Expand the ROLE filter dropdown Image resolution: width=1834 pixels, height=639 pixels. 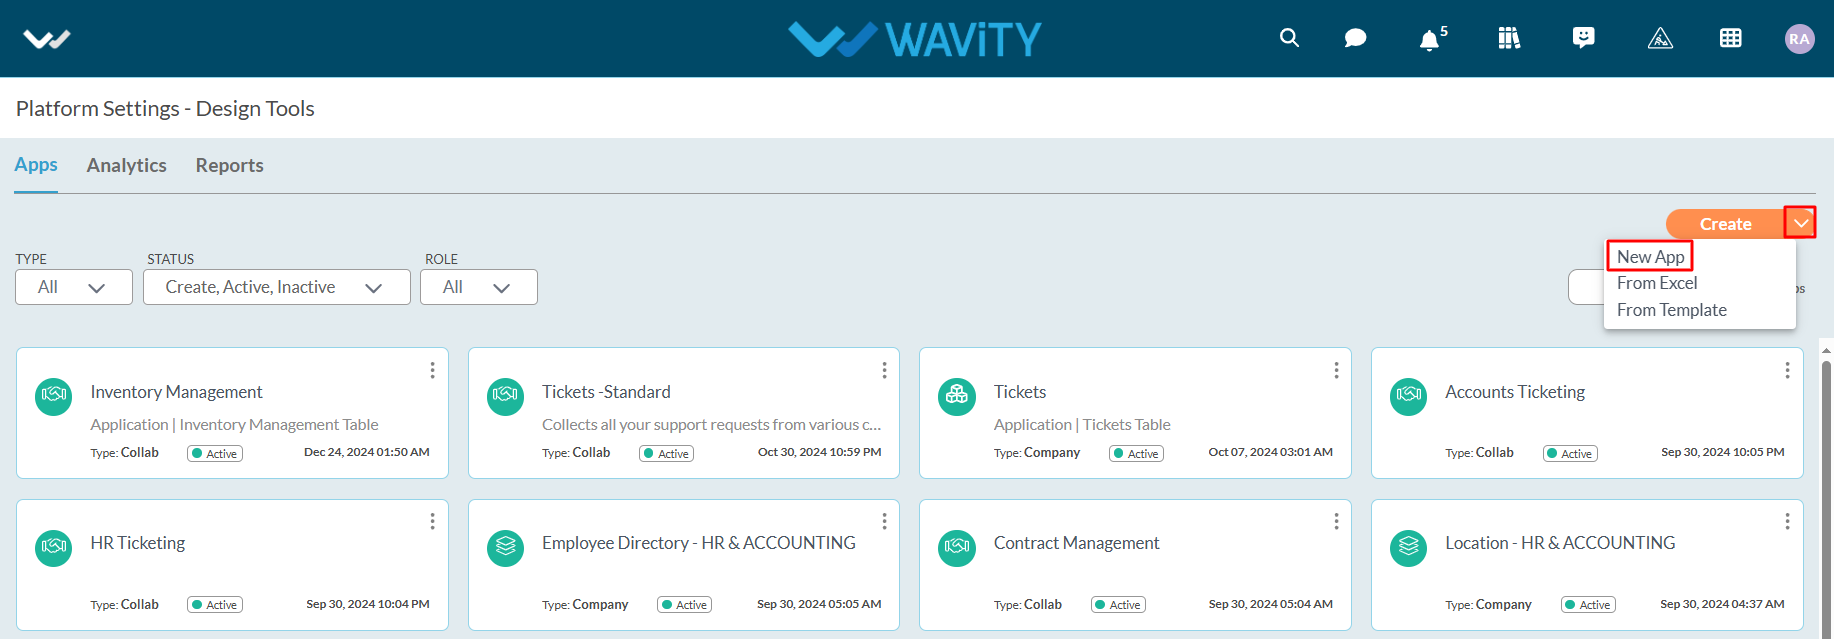click(479, 287)
